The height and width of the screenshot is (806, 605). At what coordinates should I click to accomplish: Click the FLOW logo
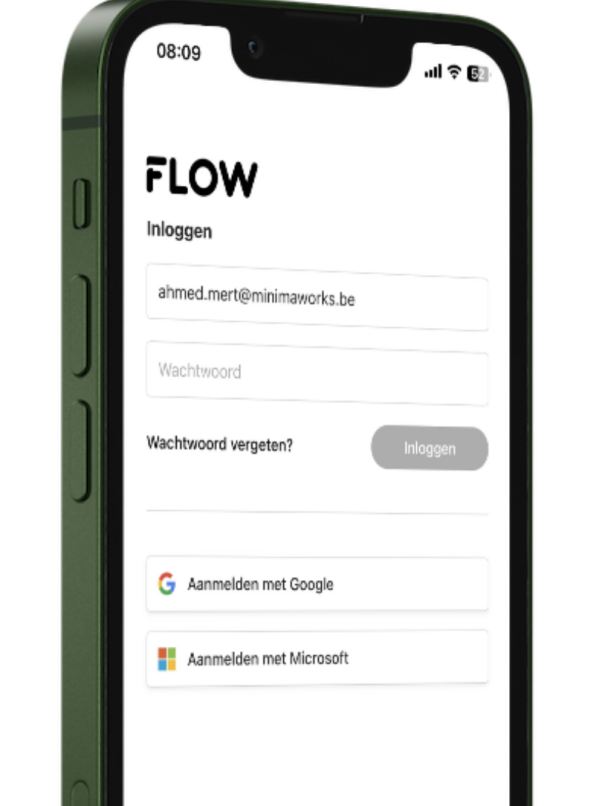(201, 177)
